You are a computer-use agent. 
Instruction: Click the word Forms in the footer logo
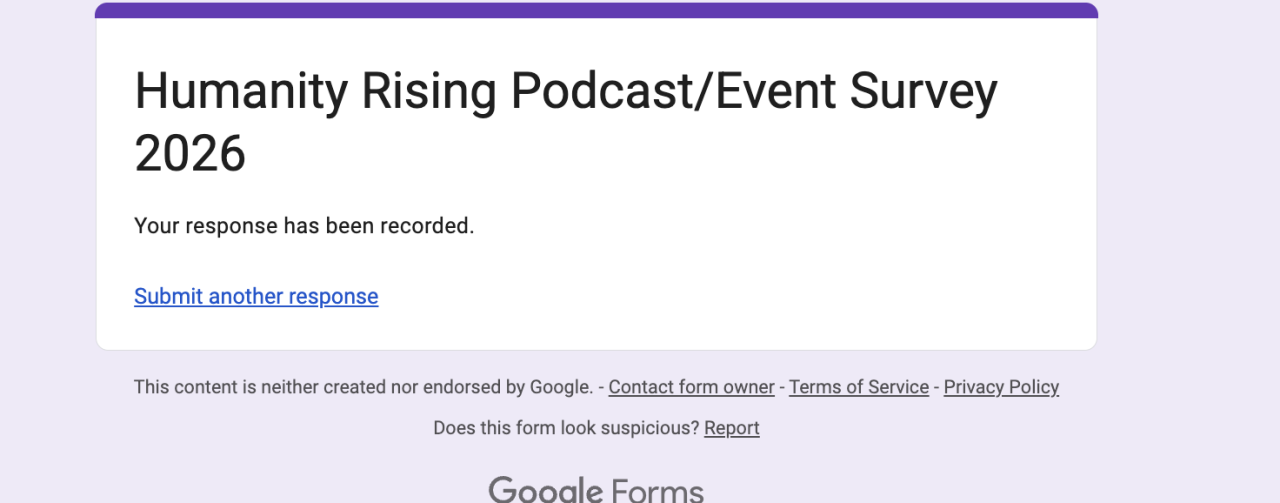[657, 491]
